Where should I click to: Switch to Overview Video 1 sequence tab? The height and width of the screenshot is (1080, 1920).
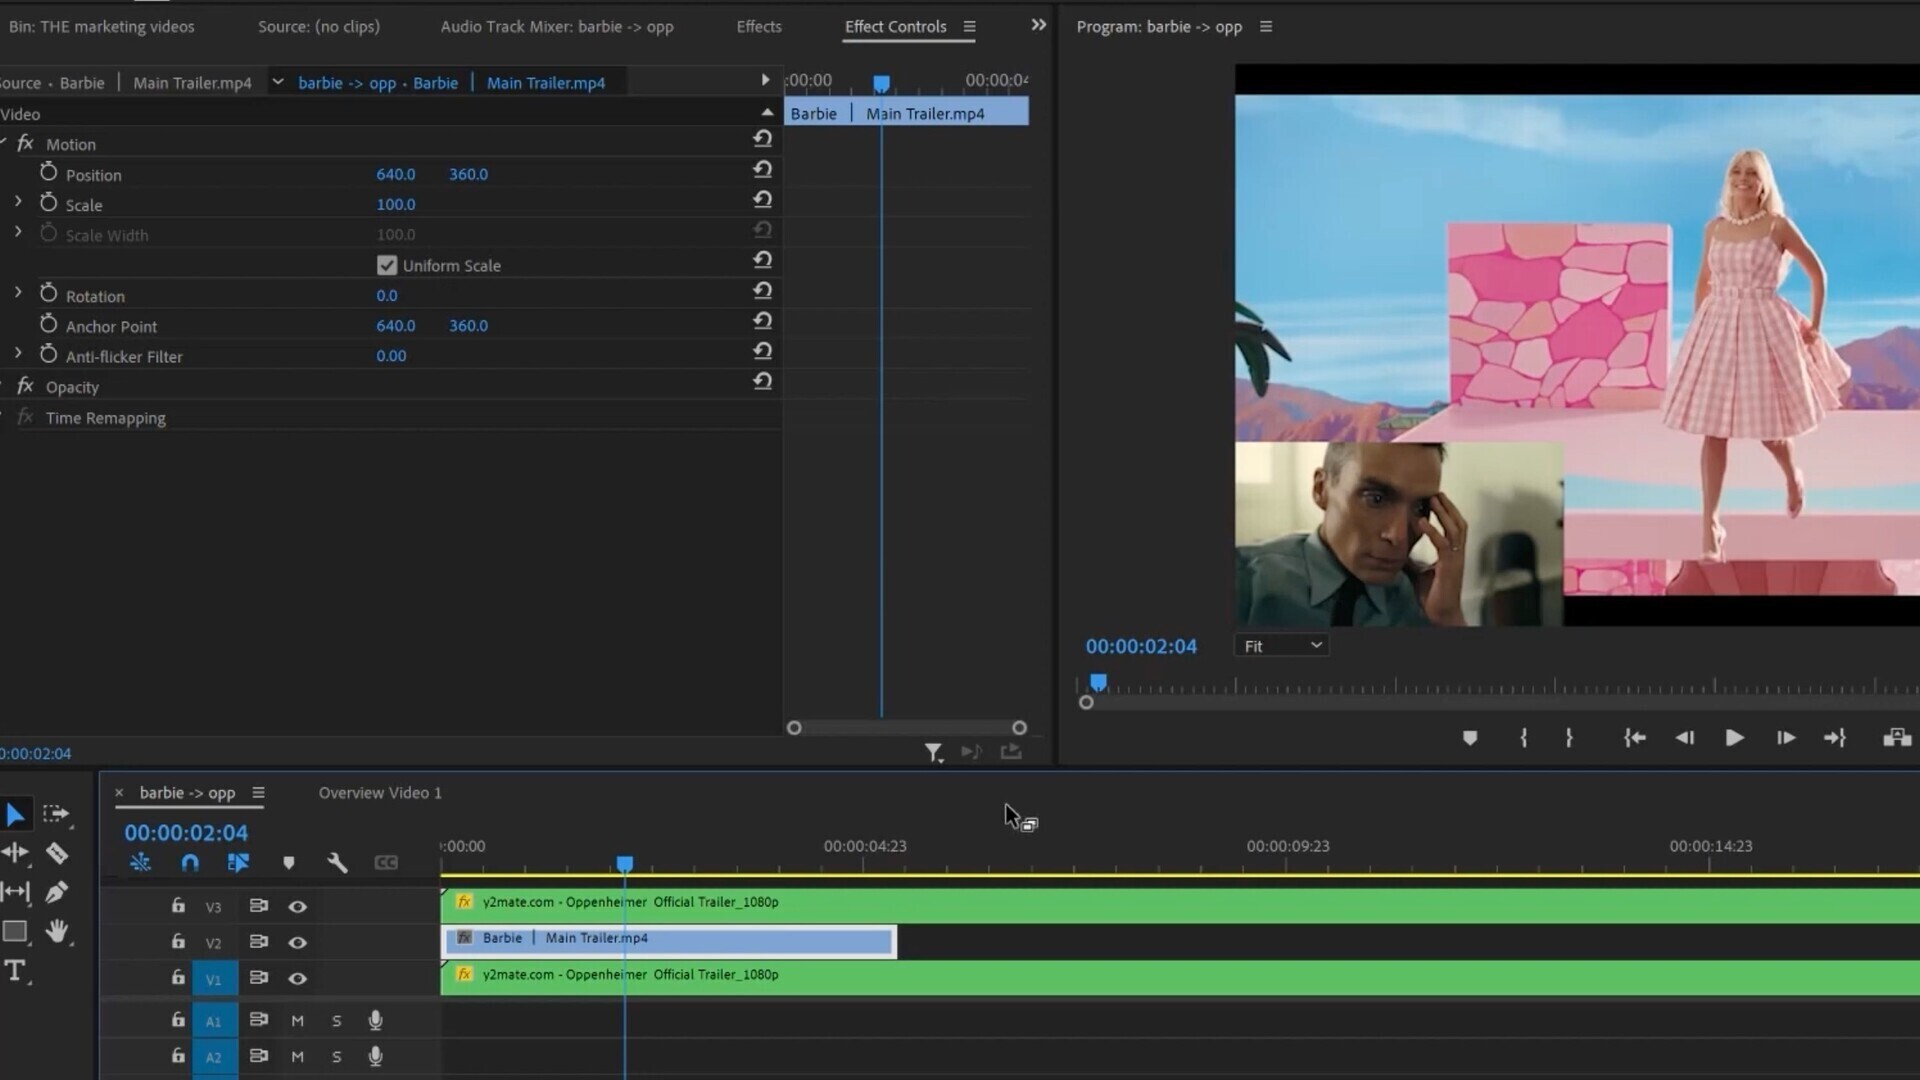[380, 793]
